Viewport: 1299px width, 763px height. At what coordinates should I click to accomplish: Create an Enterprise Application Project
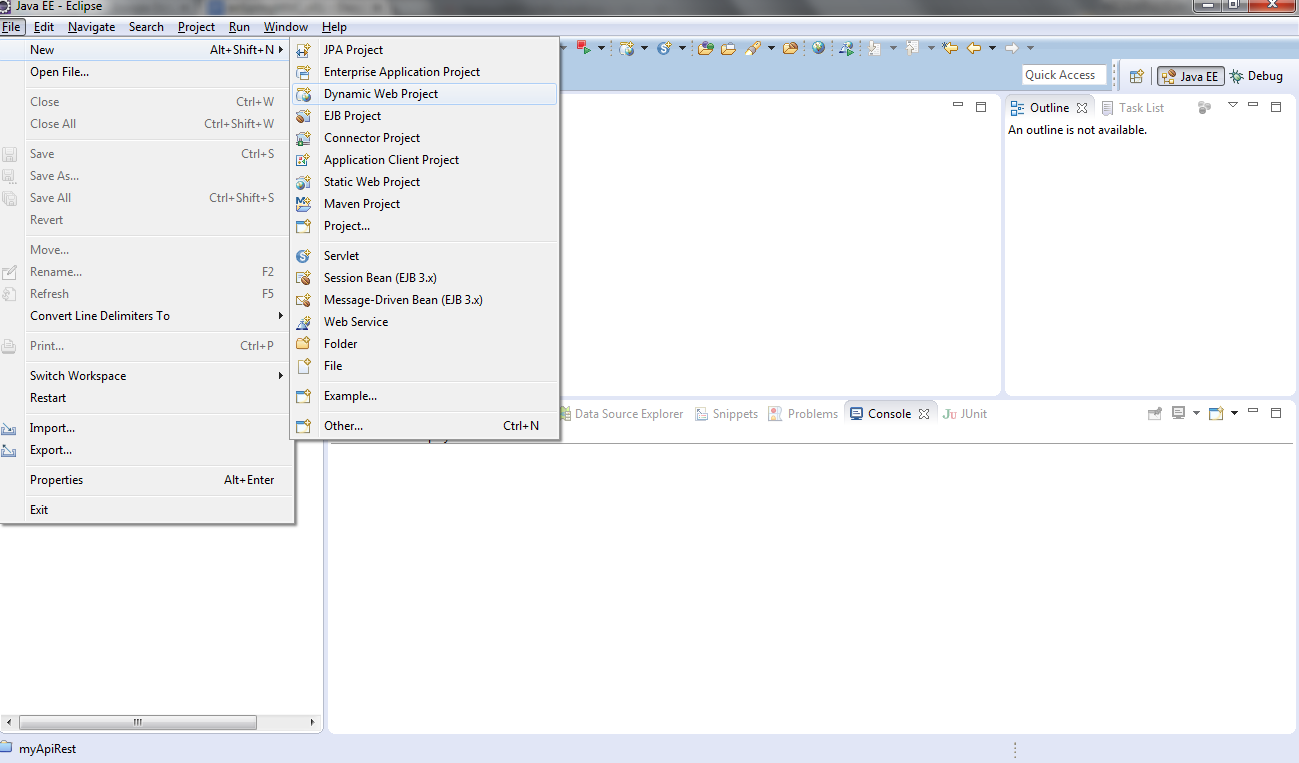(424, 72)
